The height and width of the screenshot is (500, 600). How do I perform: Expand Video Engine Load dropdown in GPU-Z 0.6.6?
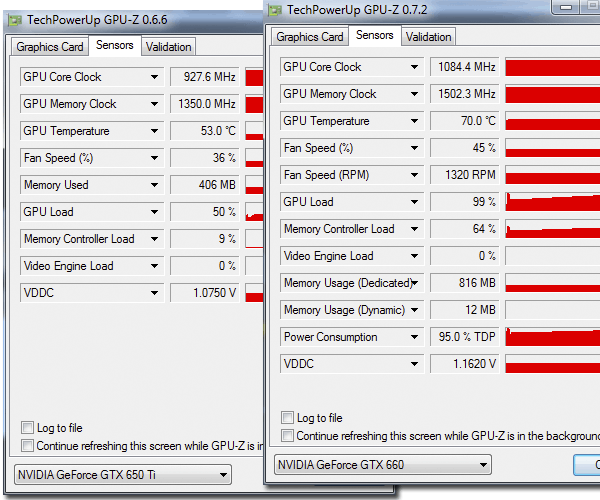coord(154,266)
